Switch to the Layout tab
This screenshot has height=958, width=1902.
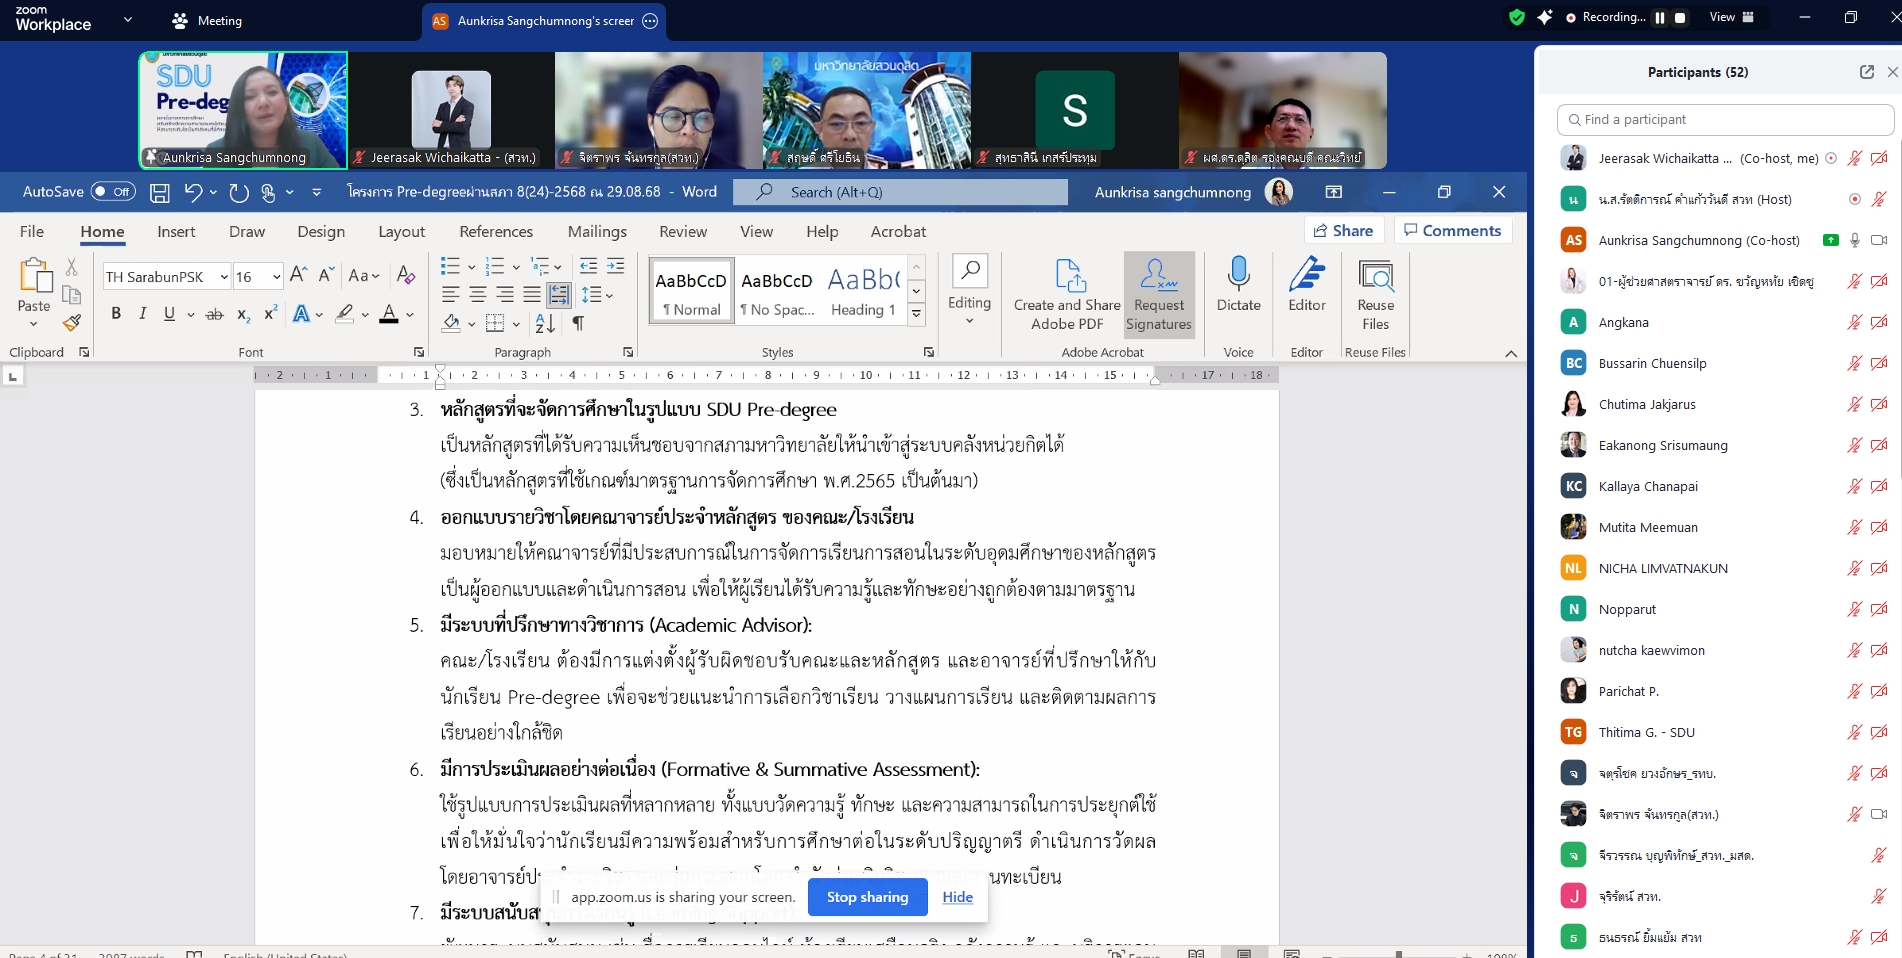[401, 232]
